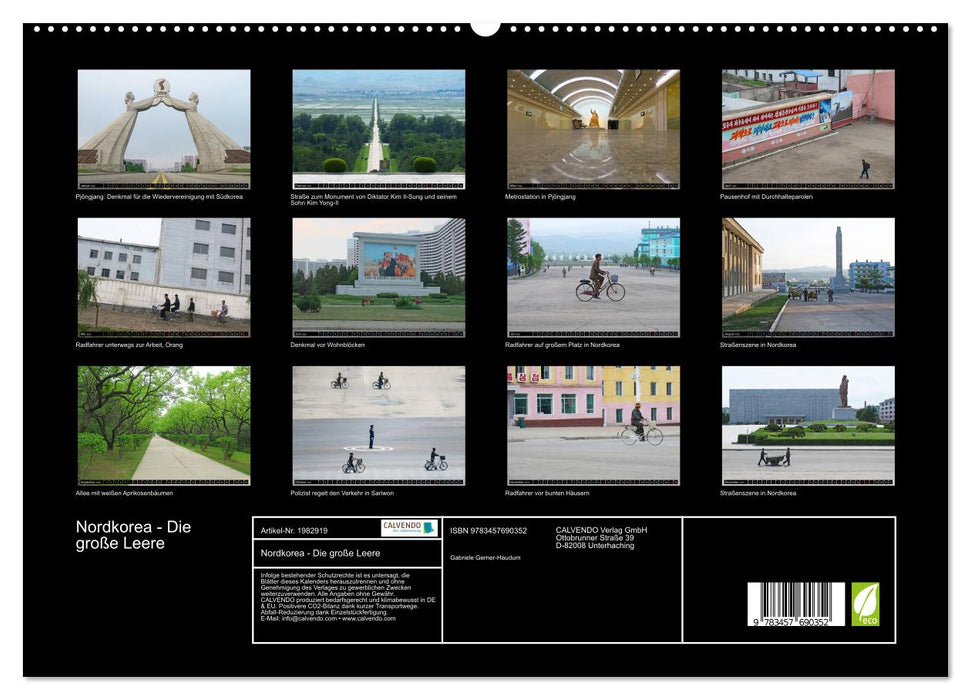Select the Pausenhof mit Durchhalteparolen photo
The image size is (971, 700).
click(x=806, y=127)
